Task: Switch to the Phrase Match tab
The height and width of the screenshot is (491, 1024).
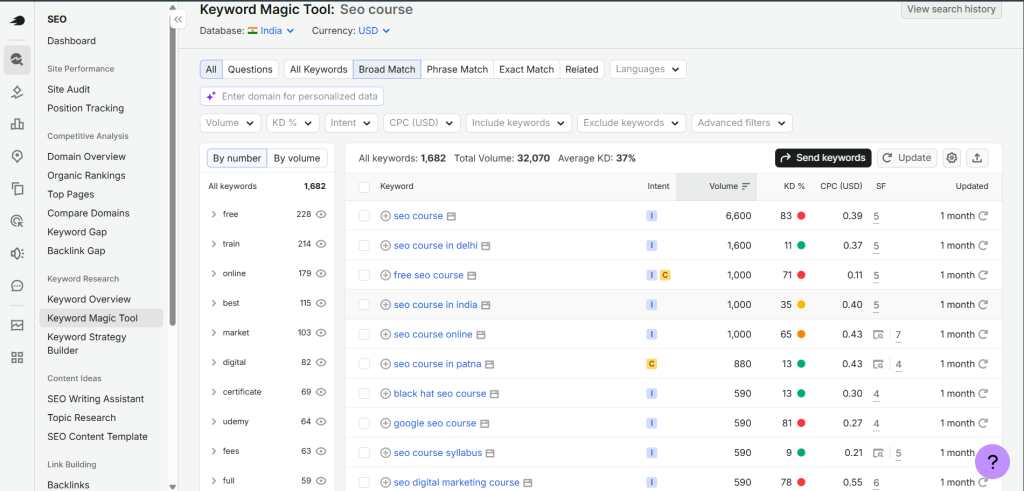Action: 457,69
